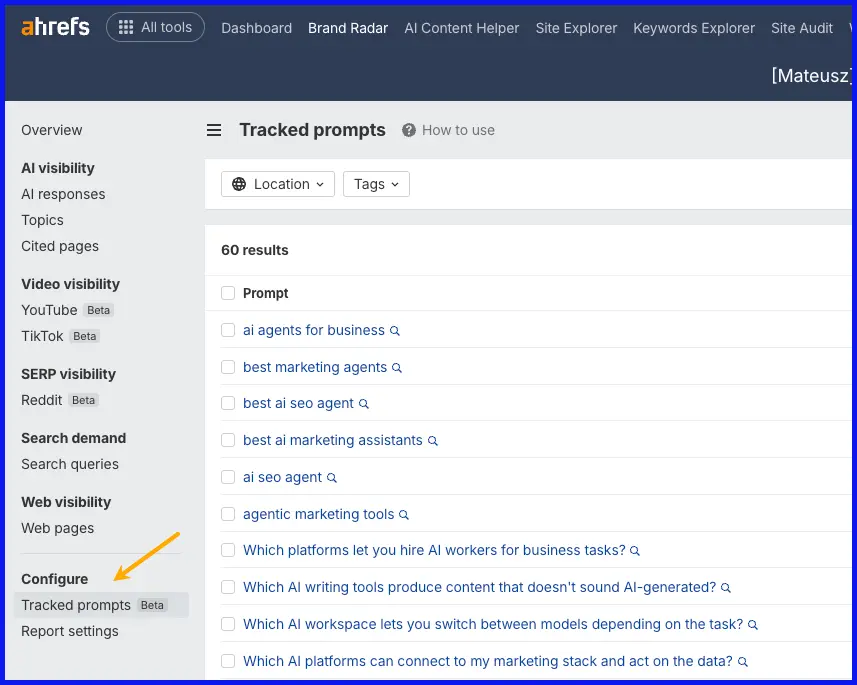Check the 'AI writing tools' prompt row

[228, 587]
